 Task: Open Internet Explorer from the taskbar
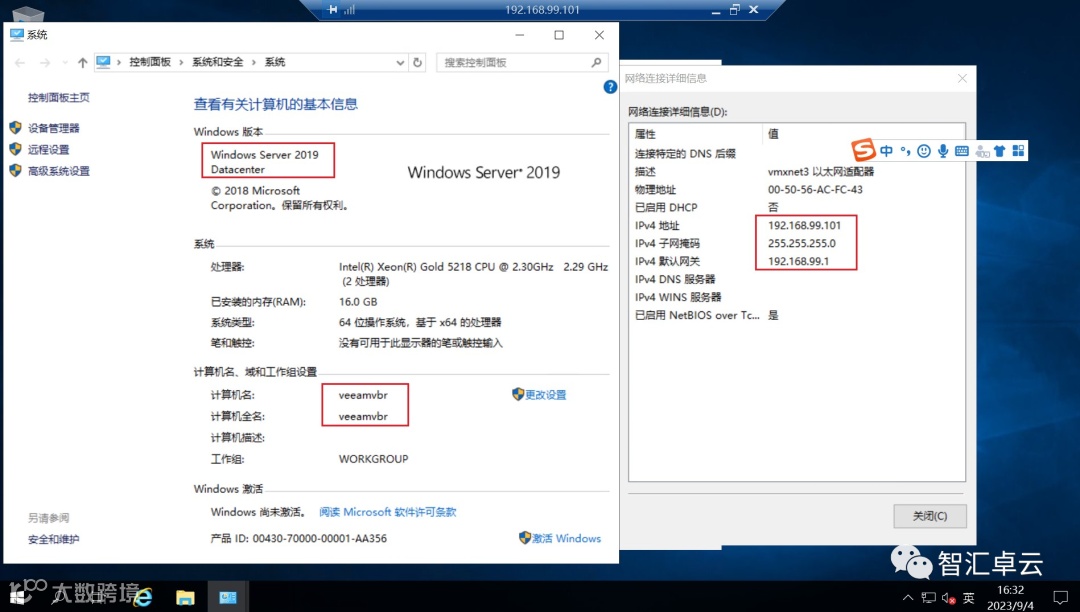pyautogui.click(x=143, y=597)
